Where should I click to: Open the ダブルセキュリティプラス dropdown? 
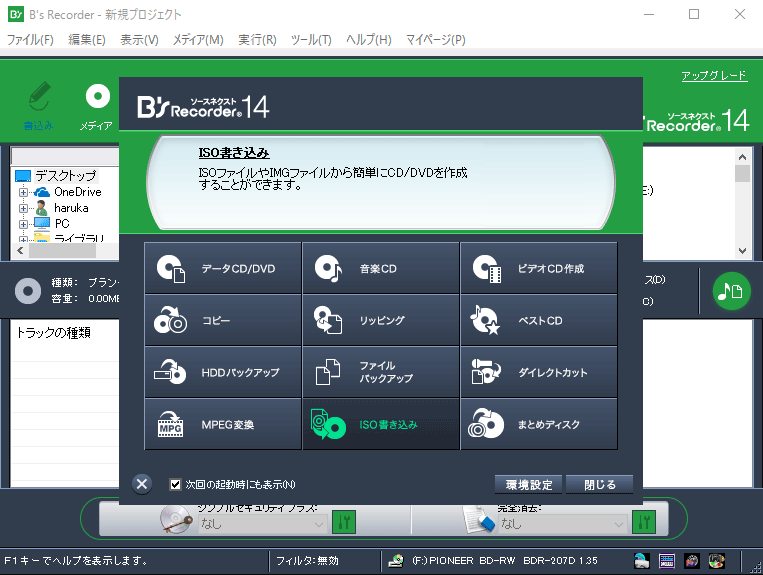pyautogui.click(x=262, y=524)
